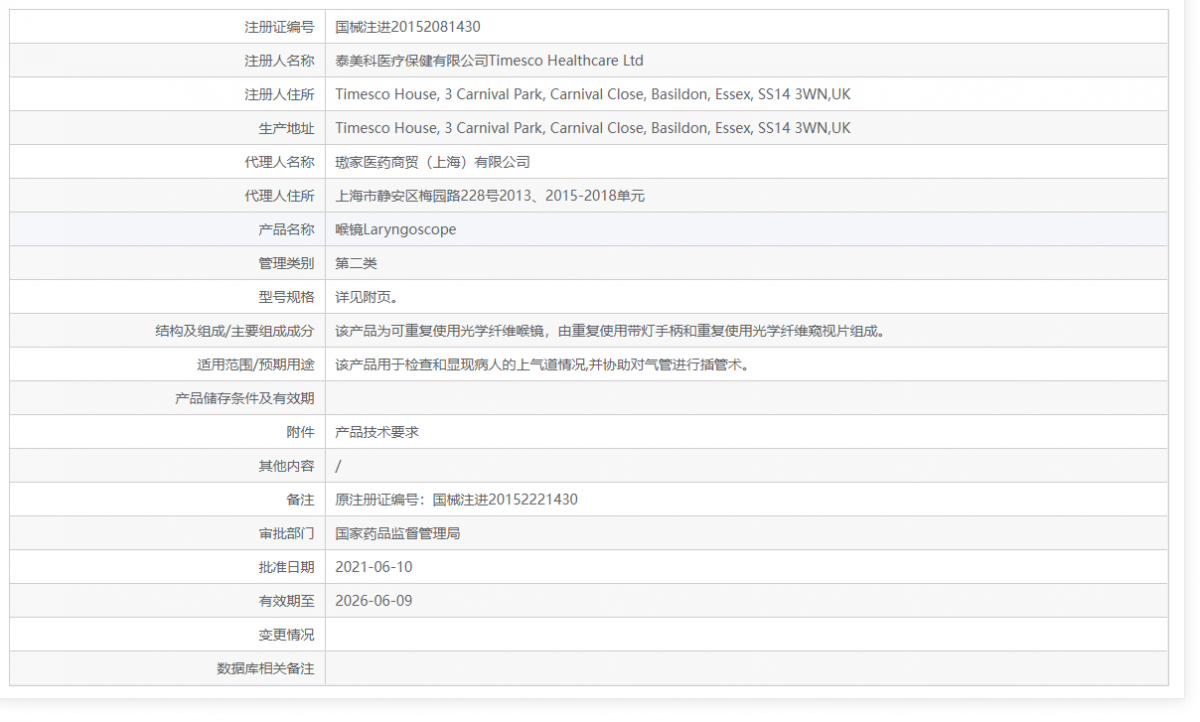This screenshot has height=722, width=1200.
Task: Click product name 喉镜Laryngoscope
Action: coord(396,229)
